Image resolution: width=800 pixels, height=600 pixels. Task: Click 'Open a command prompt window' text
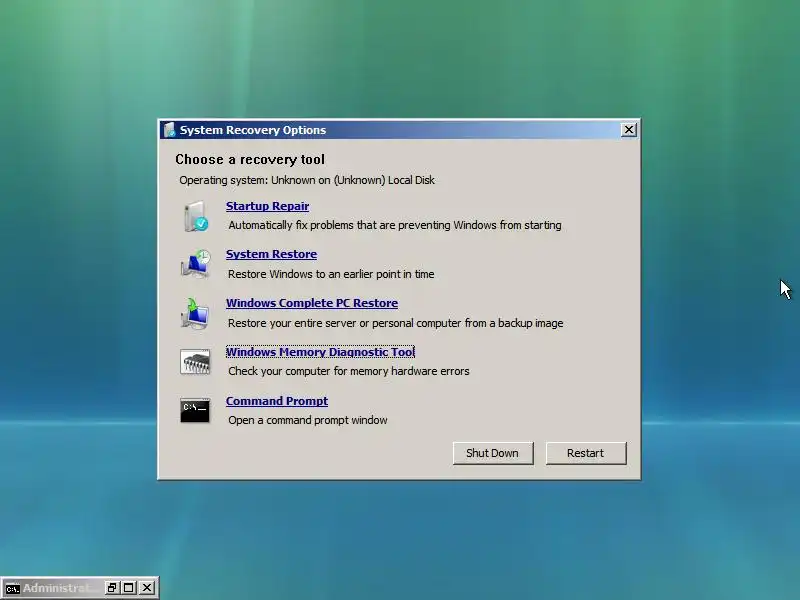tap(308, 420)
